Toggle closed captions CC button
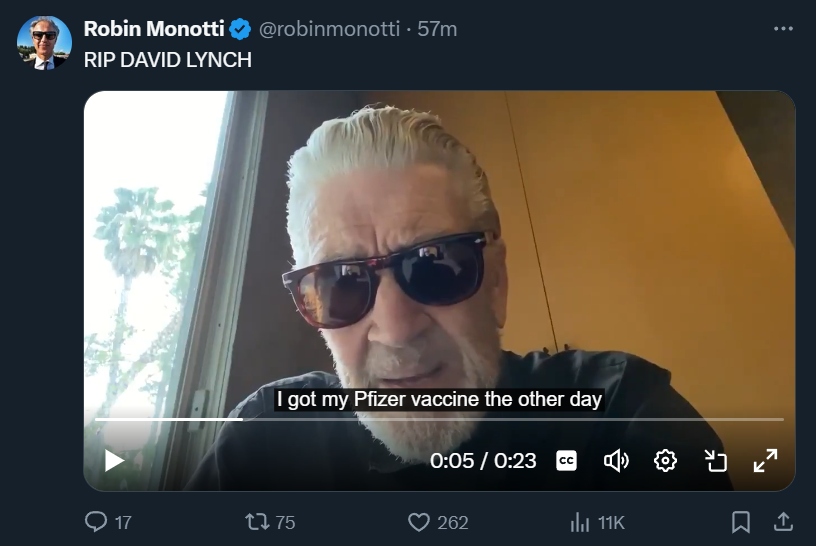This screenshot has width=816, height=546. 566,461
